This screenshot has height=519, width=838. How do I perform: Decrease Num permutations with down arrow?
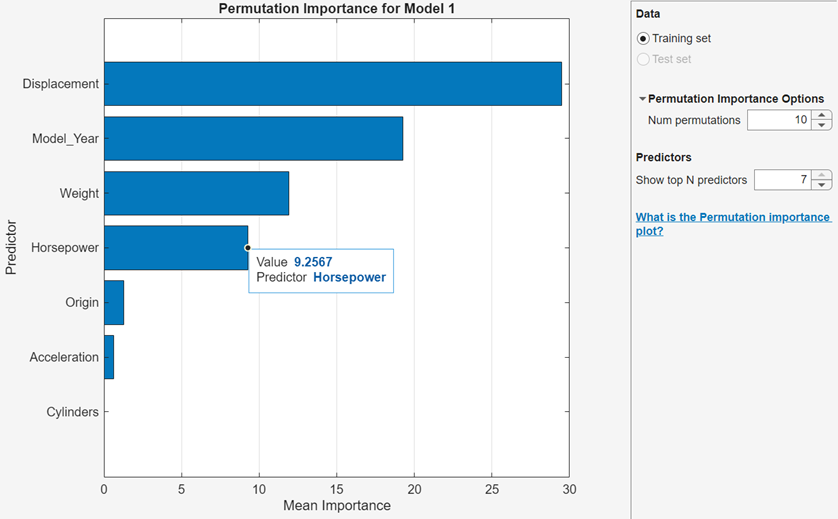[x=822, y=125]
